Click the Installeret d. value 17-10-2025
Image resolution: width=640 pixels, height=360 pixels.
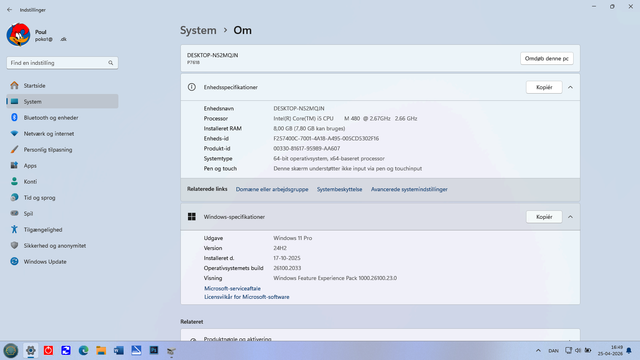tap(287, 258)
